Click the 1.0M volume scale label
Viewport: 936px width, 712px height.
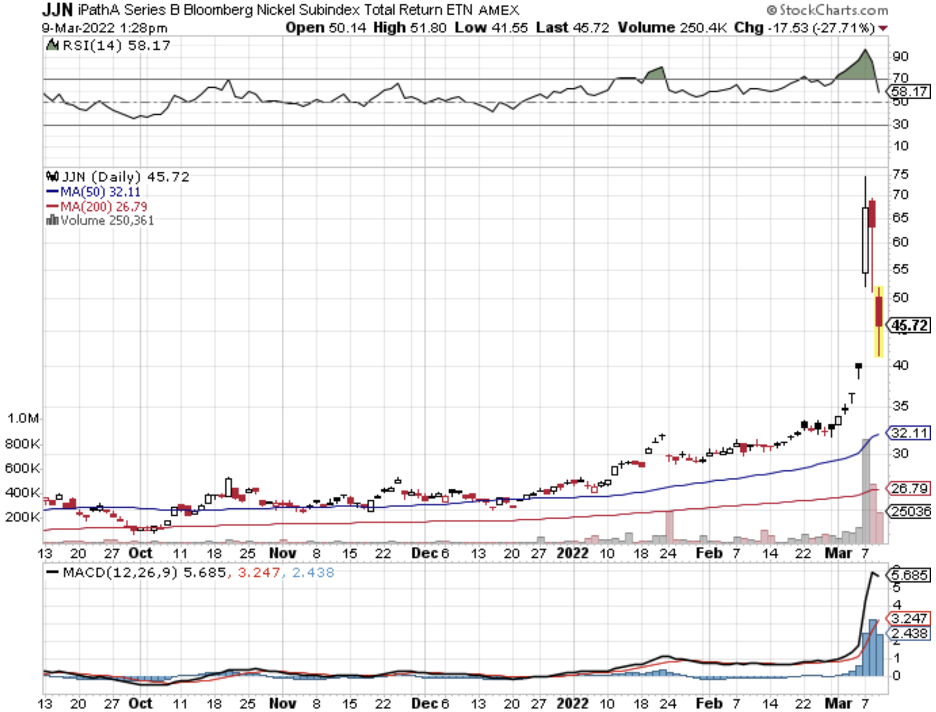tap(23, 418)
